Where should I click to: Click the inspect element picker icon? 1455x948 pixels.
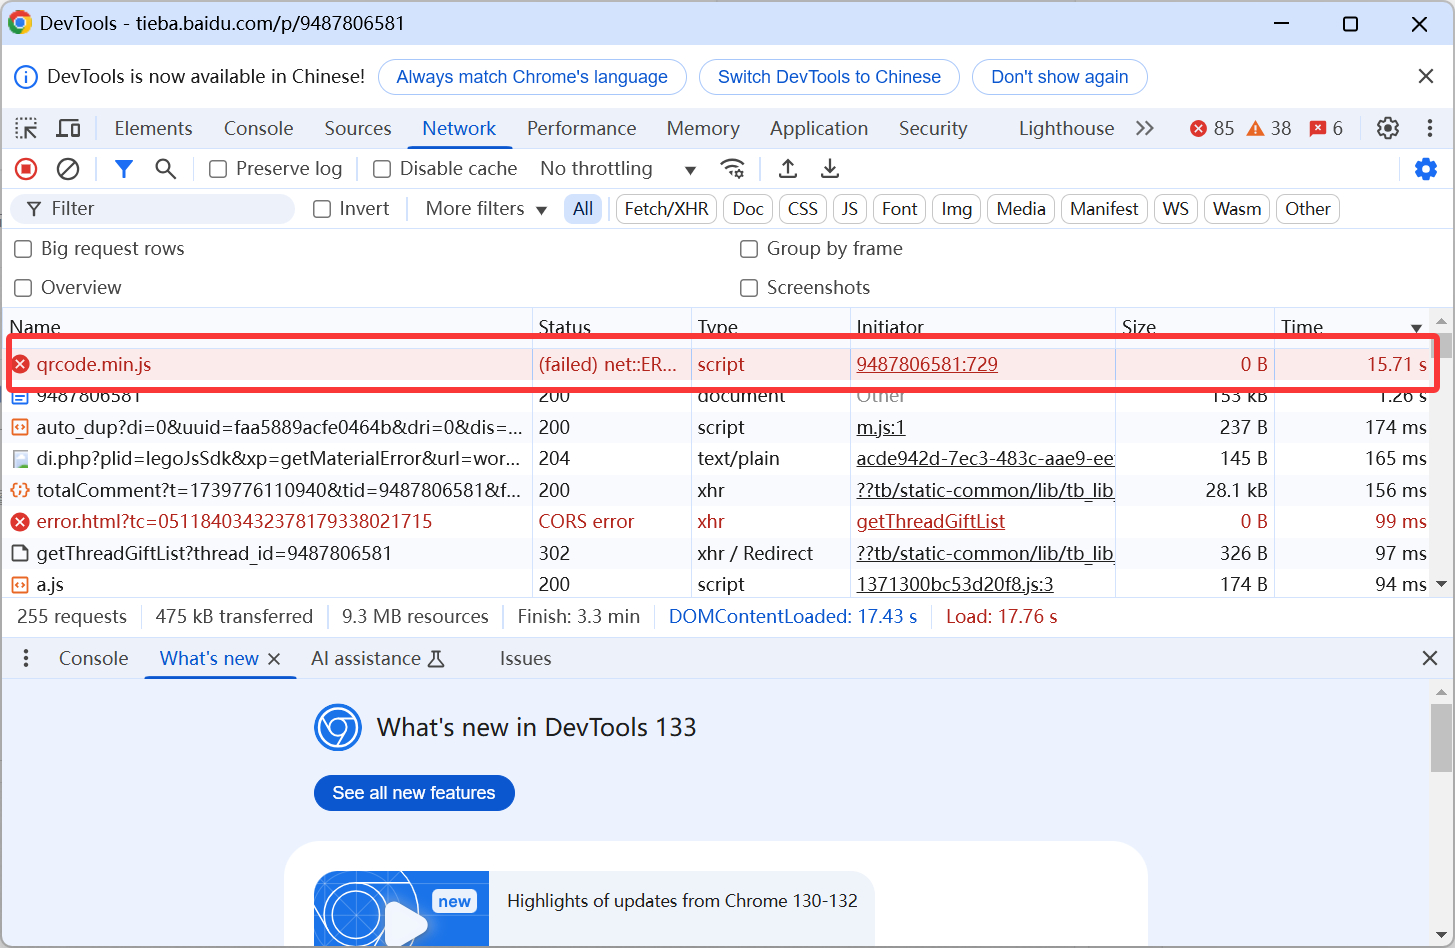26,128
